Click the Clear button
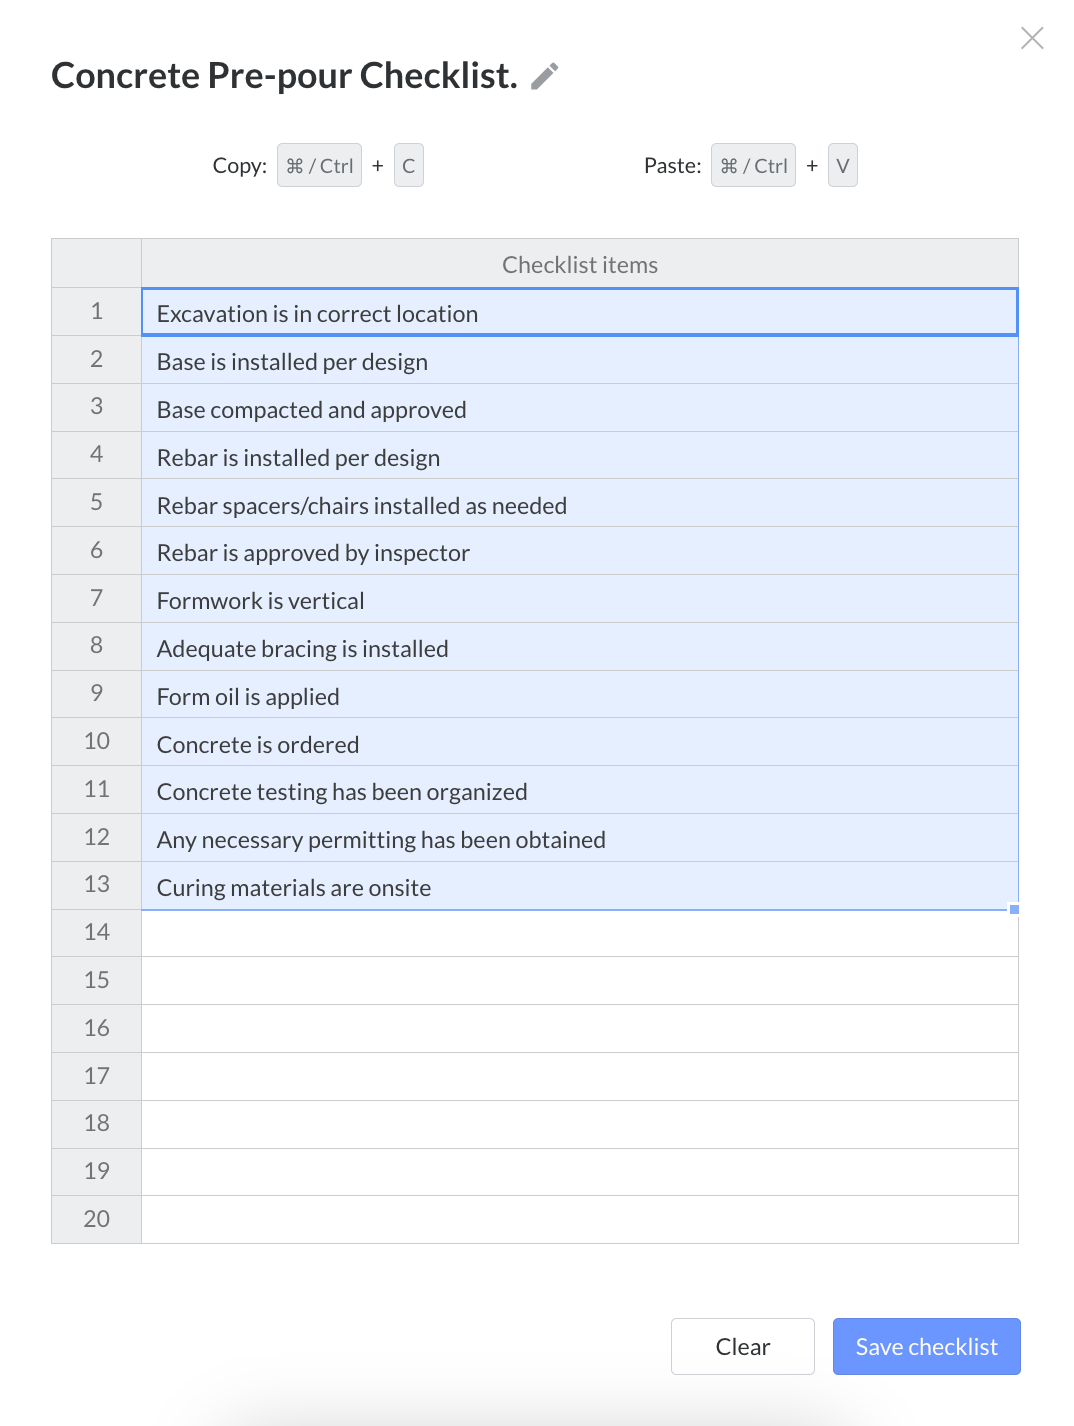Image resolution: width=1074 pixels, height=1426 pixels. (x=742, y=1346)
